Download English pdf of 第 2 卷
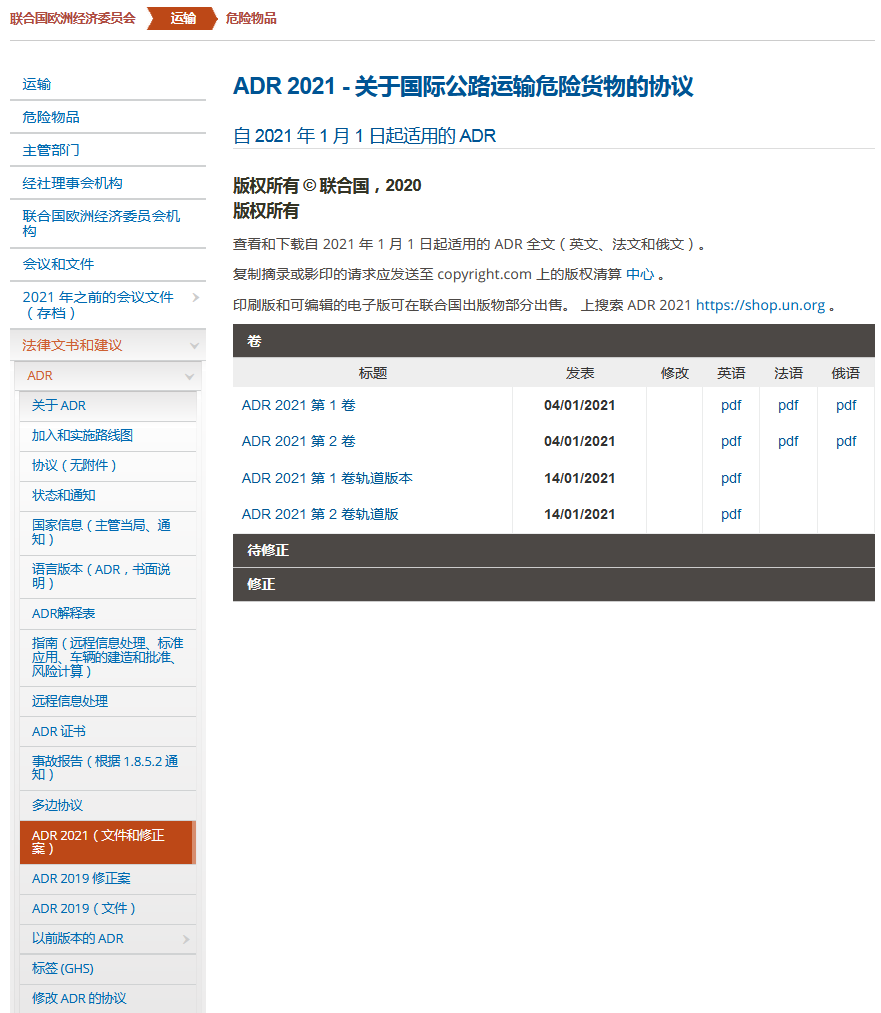Screen dimensions: 881x1013 pyautogui.click(x=731, y=442)
